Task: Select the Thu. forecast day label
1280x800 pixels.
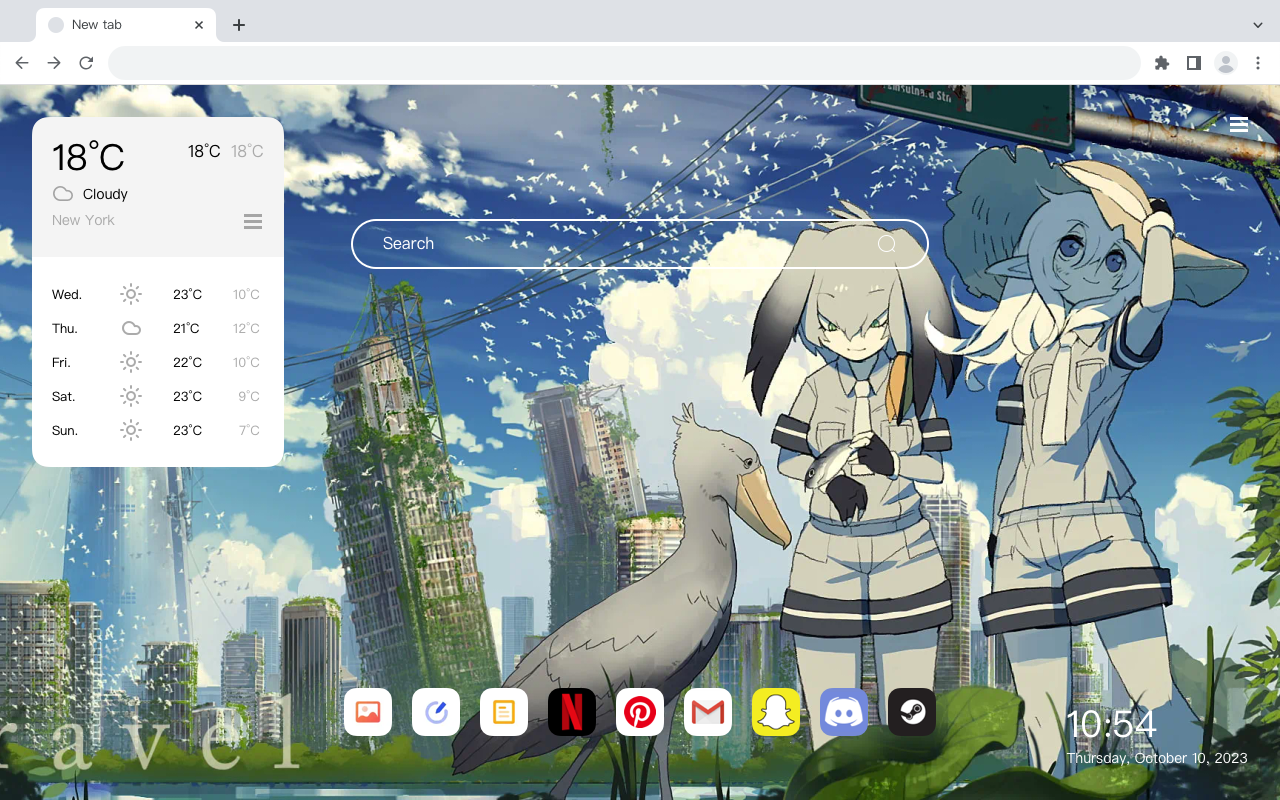Action: [65, 328]
